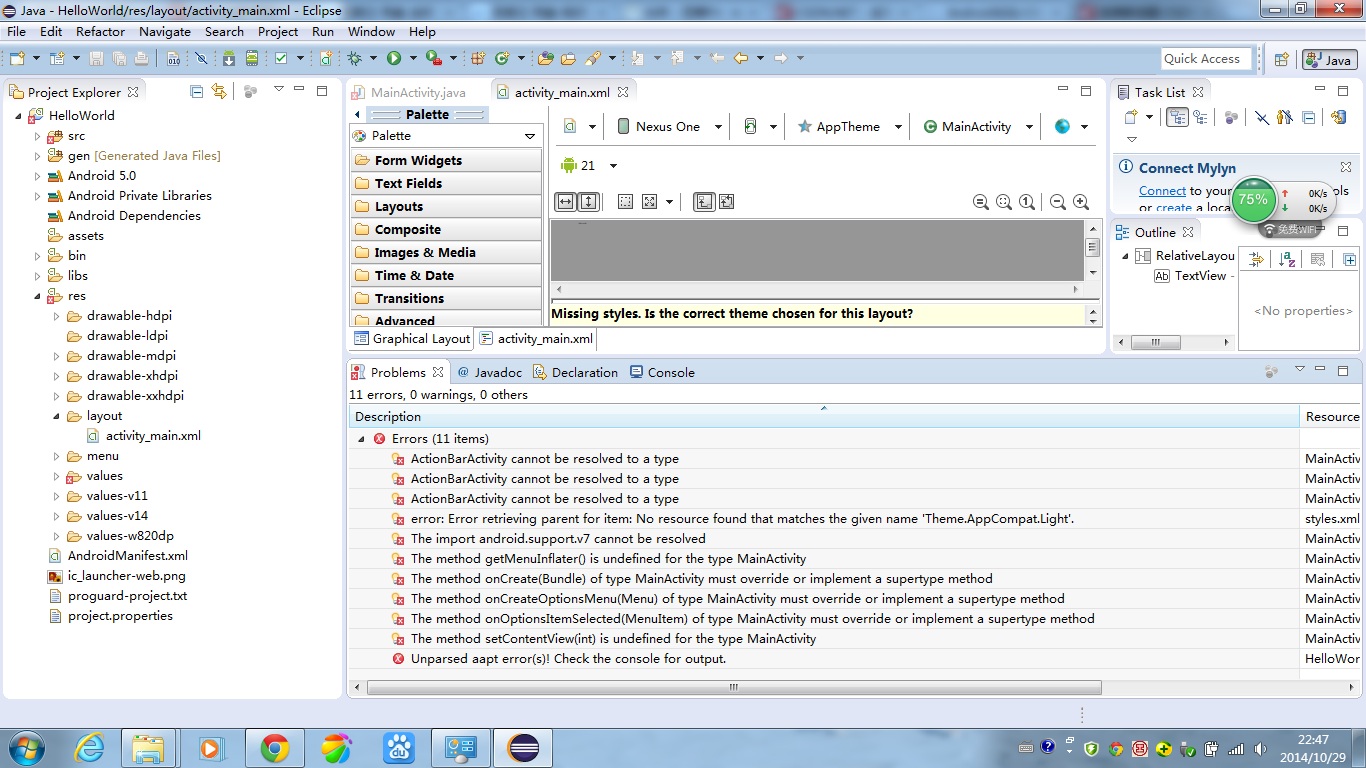Click the Link with Editor icon

[x=219, y=91]
